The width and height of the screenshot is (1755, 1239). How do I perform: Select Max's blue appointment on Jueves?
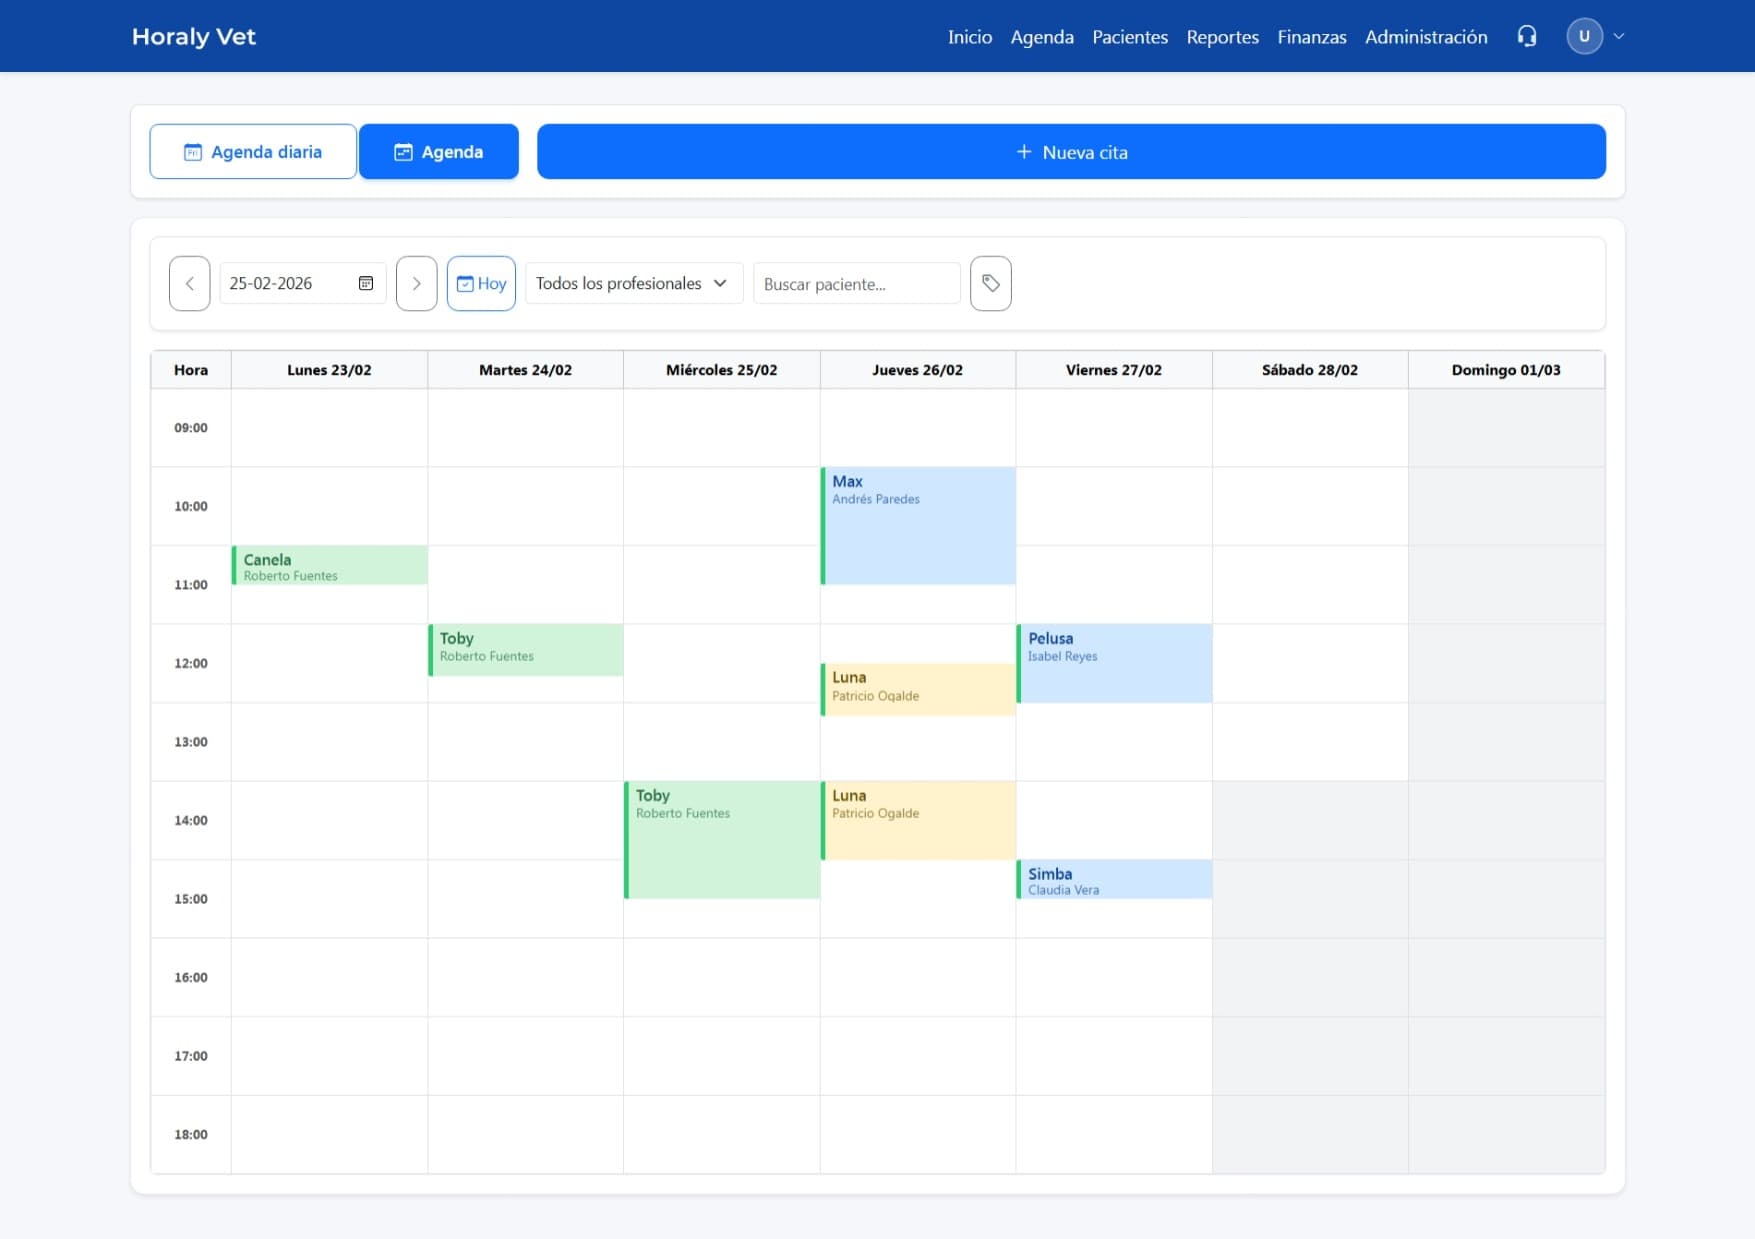[x=918, y=525]
